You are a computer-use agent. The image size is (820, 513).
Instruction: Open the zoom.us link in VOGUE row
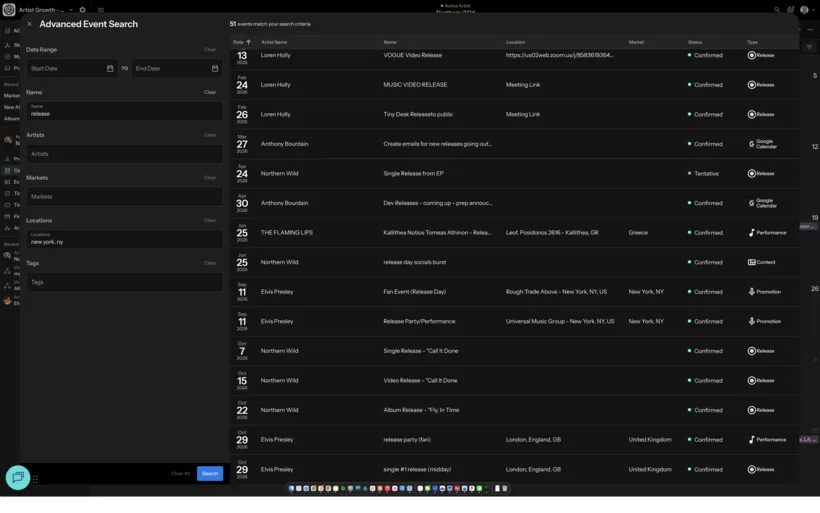(560, 55)
